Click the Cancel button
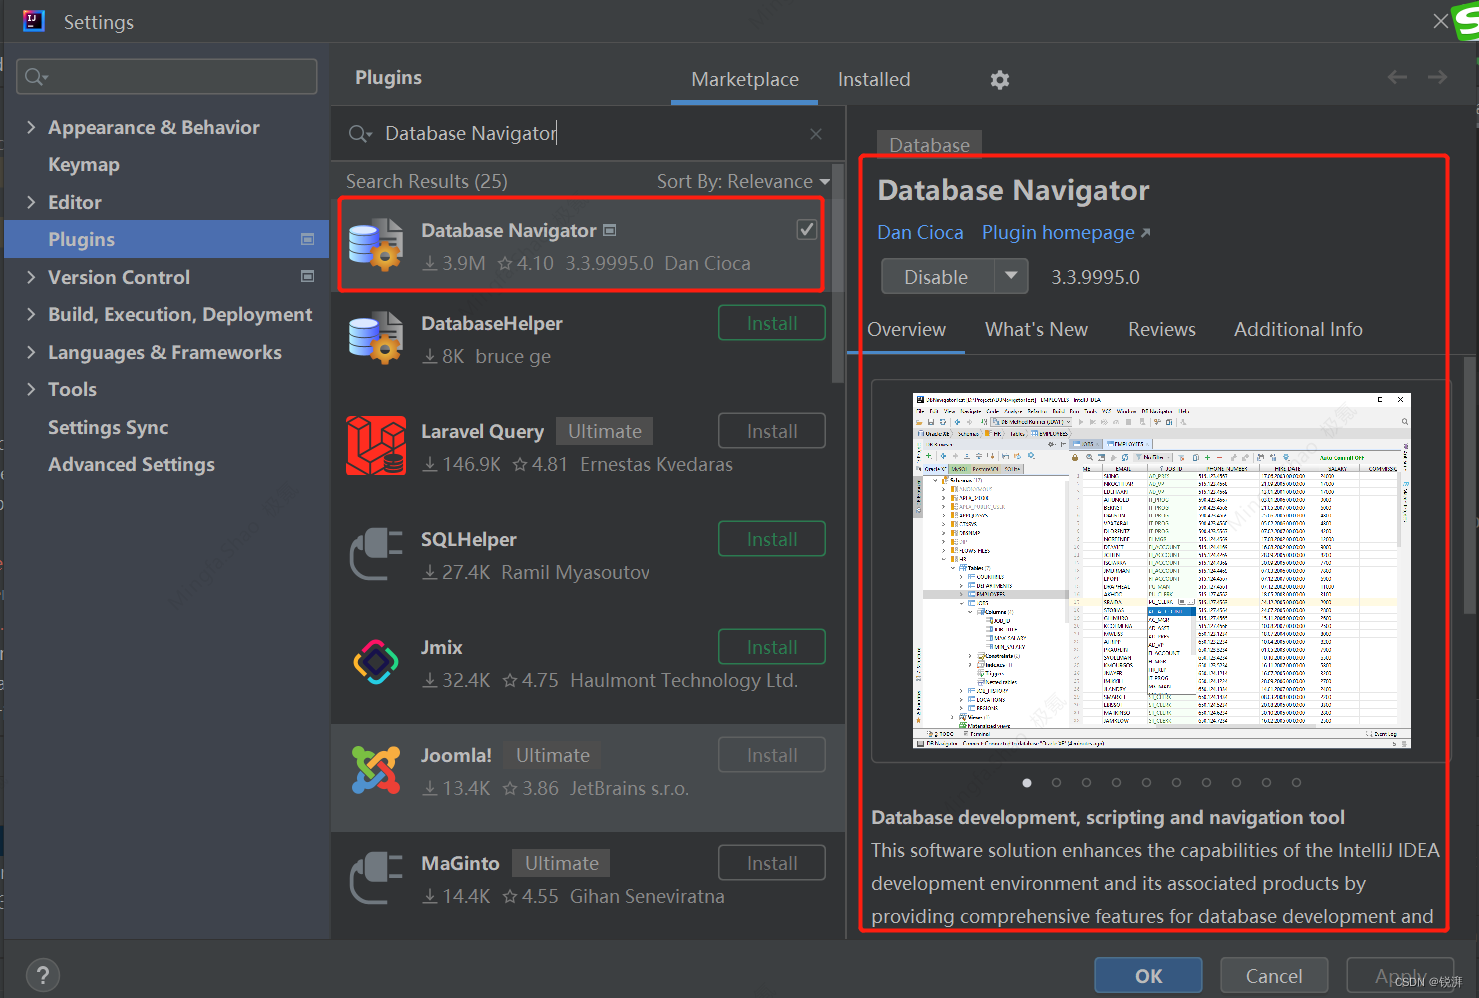 tap(1274, 975)
